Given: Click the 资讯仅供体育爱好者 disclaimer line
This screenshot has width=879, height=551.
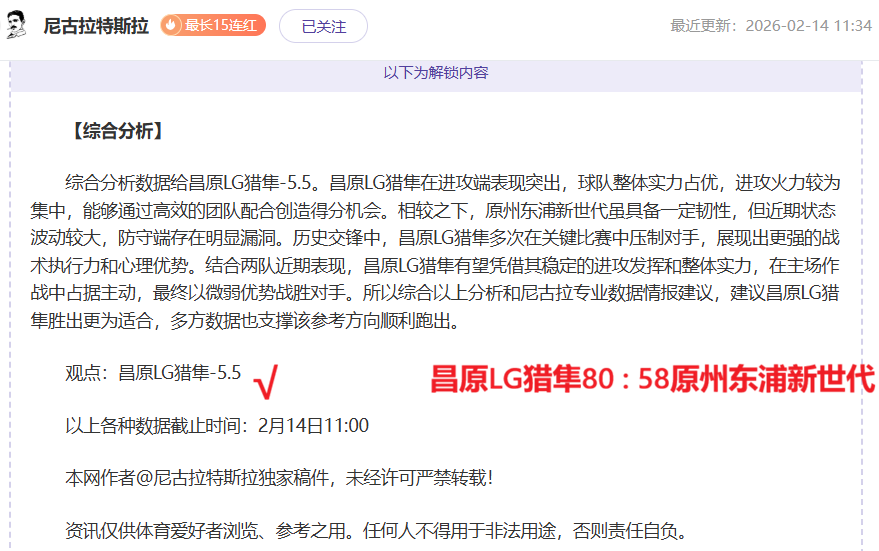Looking at the screenshot, I should coord(375,529).
